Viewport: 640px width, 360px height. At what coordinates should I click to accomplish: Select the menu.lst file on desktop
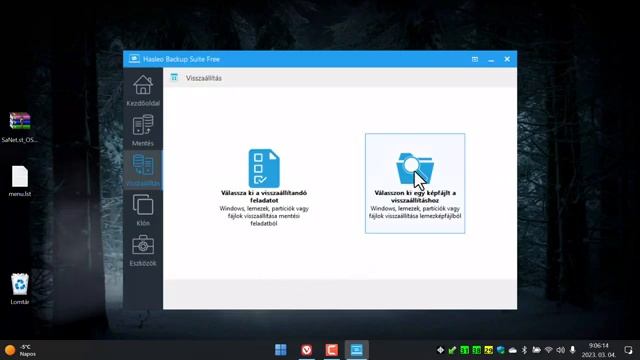click(x=20, y=181)
